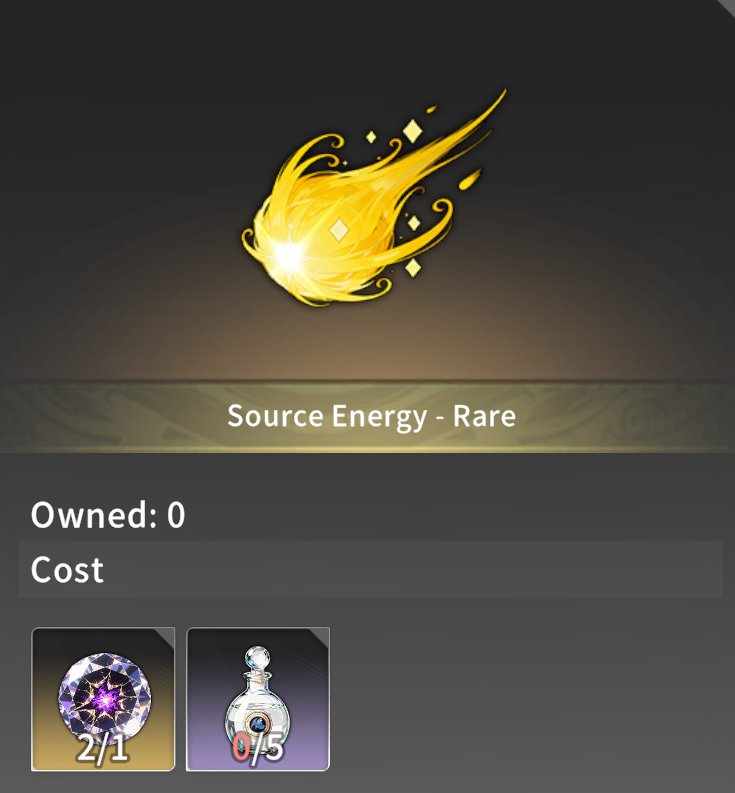Click the round stopper of the potion bottle
The width and height of the screenshot is (735, 793).
coord(257,658)
